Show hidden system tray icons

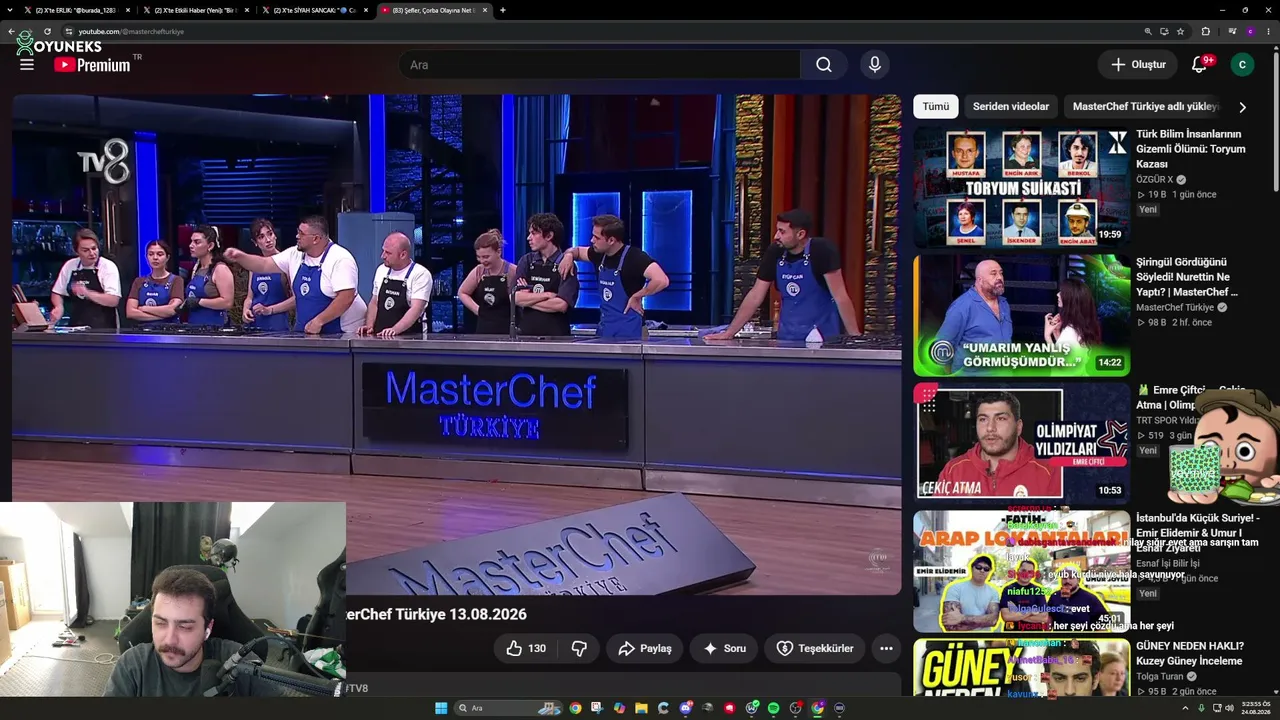1185,708
